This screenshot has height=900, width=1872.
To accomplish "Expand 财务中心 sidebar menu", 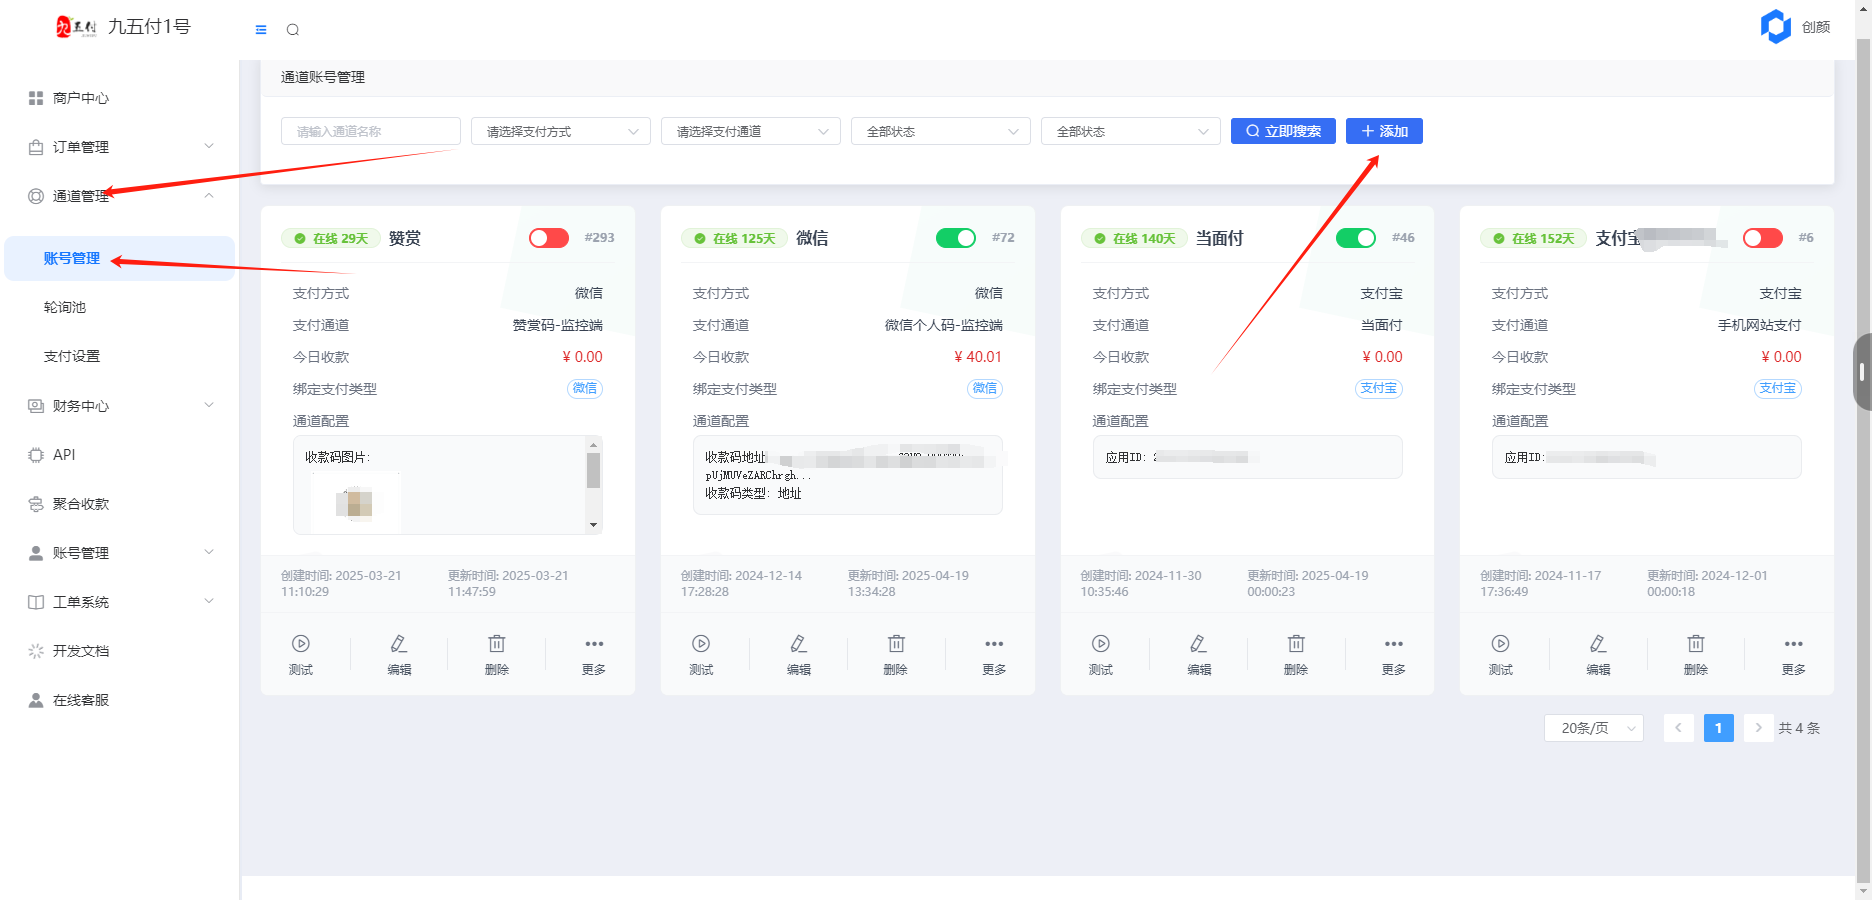I will 120,406.
